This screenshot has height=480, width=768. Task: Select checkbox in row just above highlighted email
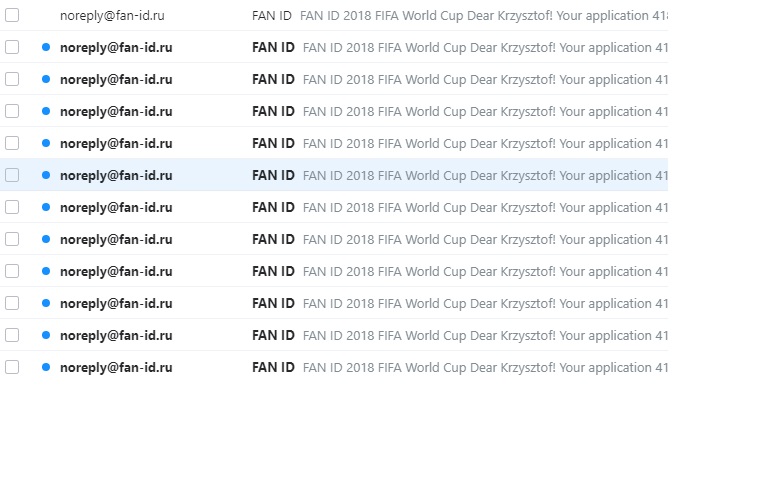tap(12, 143)
